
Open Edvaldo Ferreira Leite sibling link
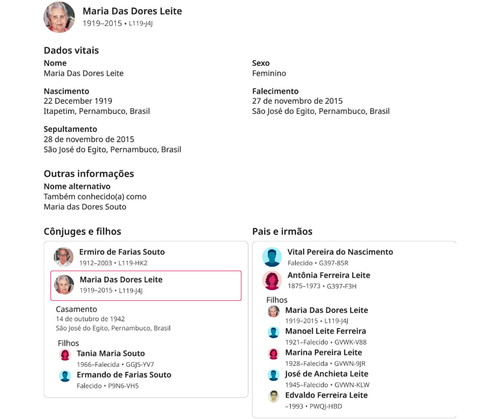326,395
